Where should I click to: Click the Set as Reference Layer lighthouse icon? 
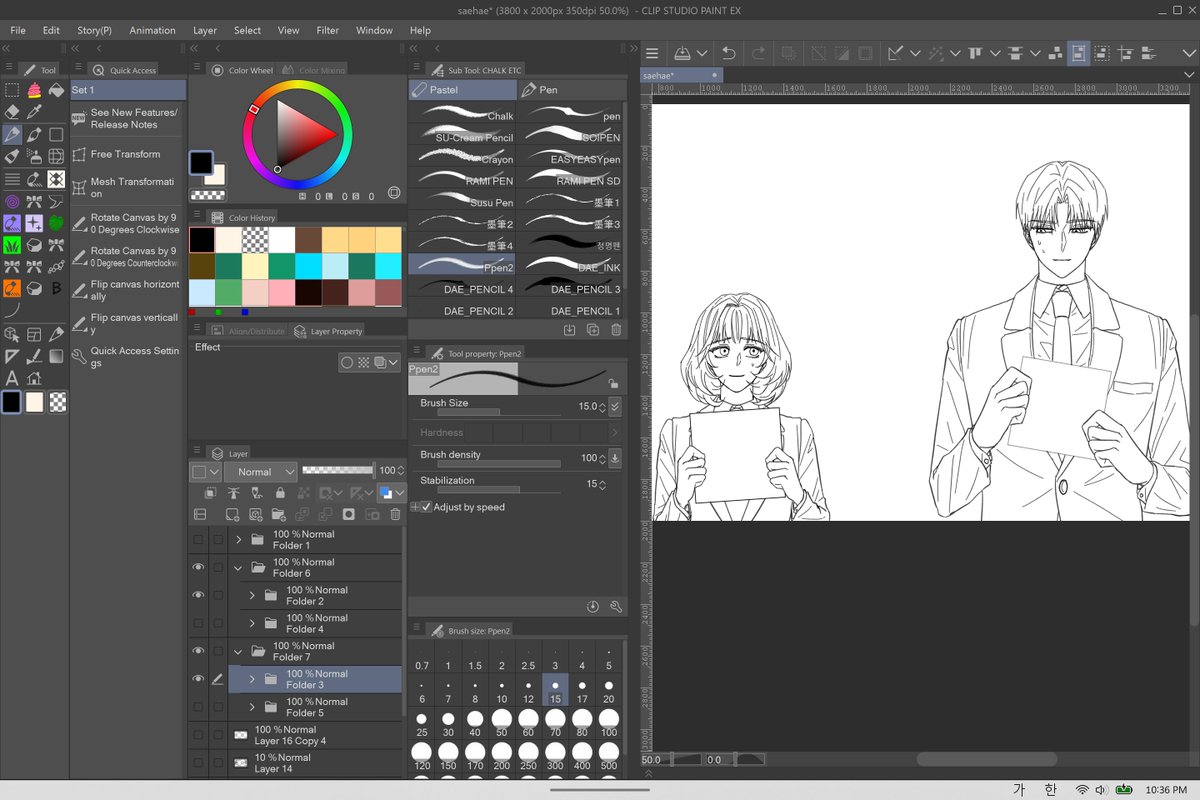coord(234,493)
